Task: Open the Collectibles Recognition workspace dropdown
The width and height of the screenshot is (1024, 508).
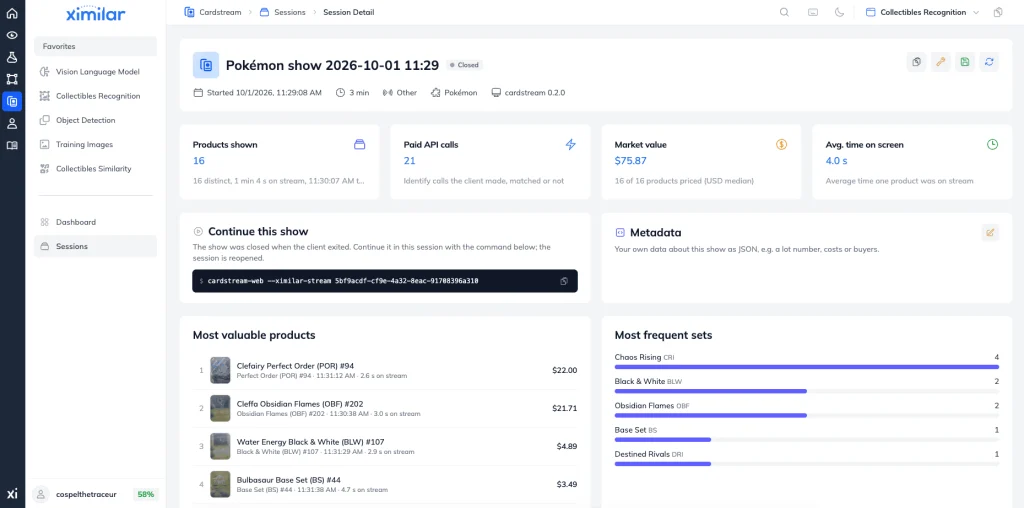Action: coord(922,12)
